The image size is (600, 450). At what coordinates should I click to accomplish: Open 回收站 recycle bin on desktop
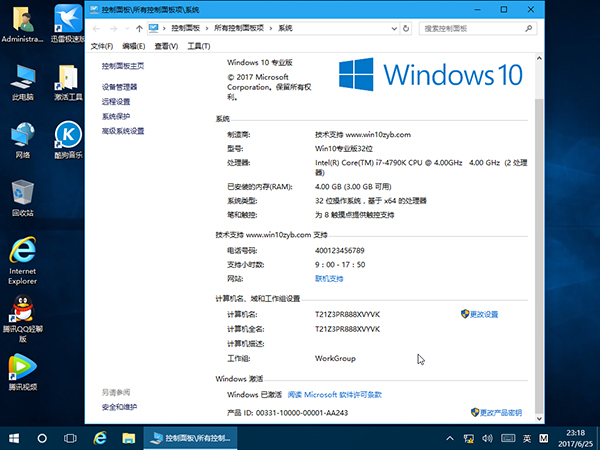(x=22, y=195)
